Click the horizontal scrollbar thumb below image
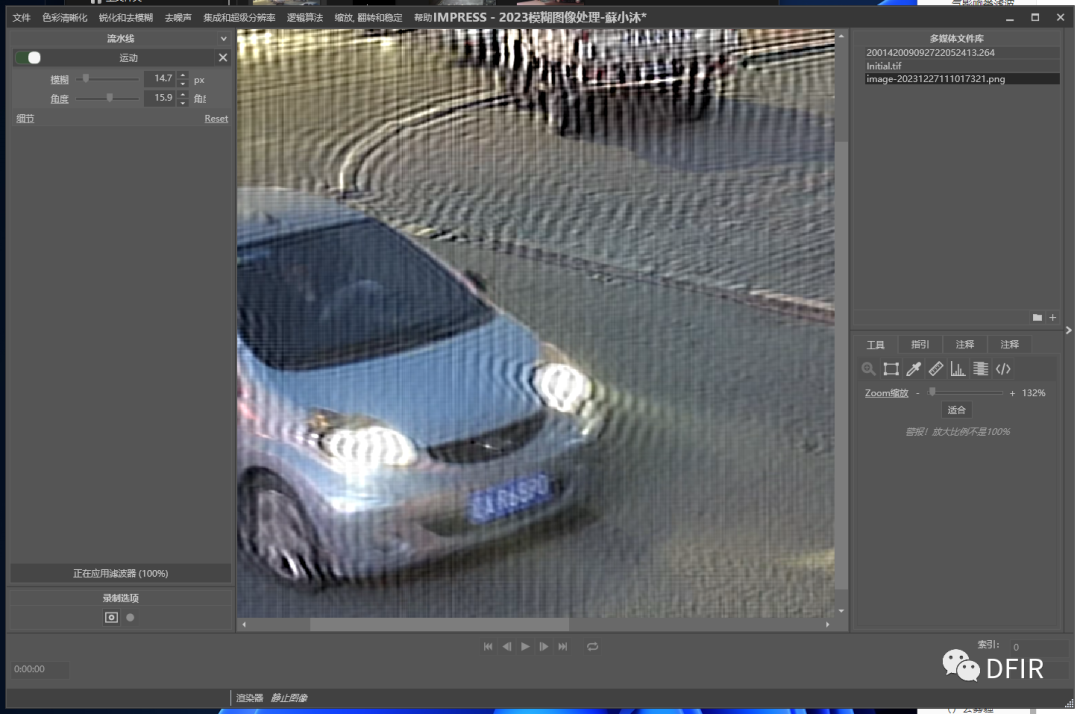 point(439,624)
